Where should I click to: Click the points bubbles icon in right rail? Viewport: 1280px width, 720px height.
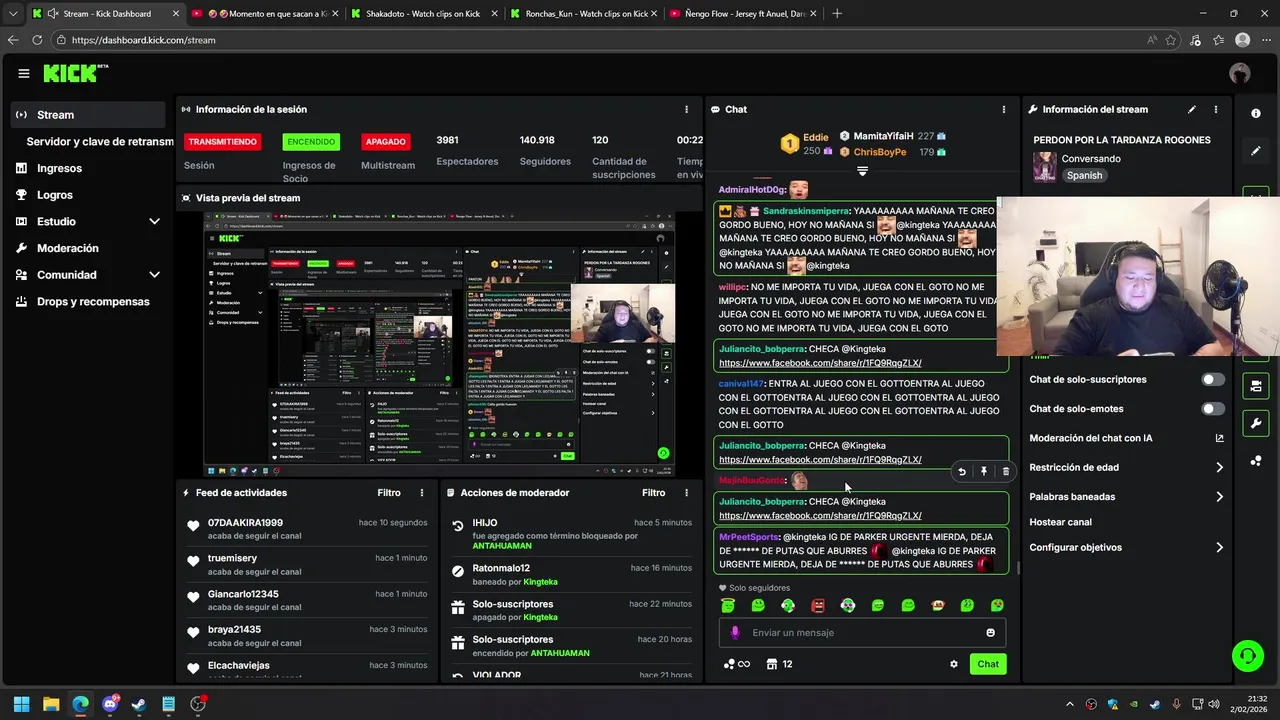(x=1256, y=461)
